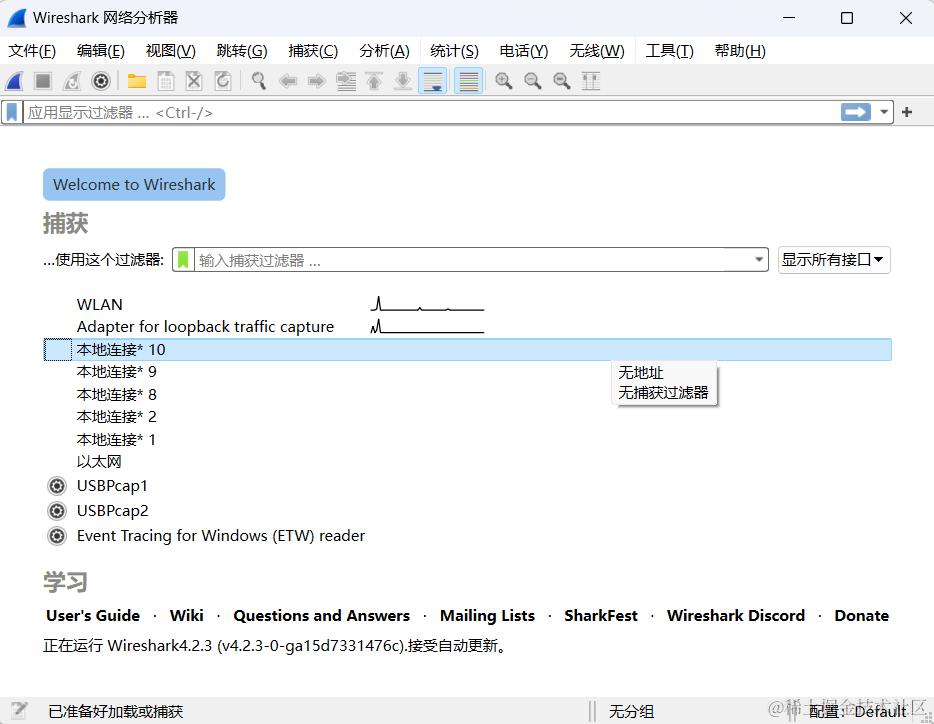Image resolution: width=934 pixels, height=724 pixels.
Task: Open the 显示所有接口 dropdown
Action: (x=834, y=260)
